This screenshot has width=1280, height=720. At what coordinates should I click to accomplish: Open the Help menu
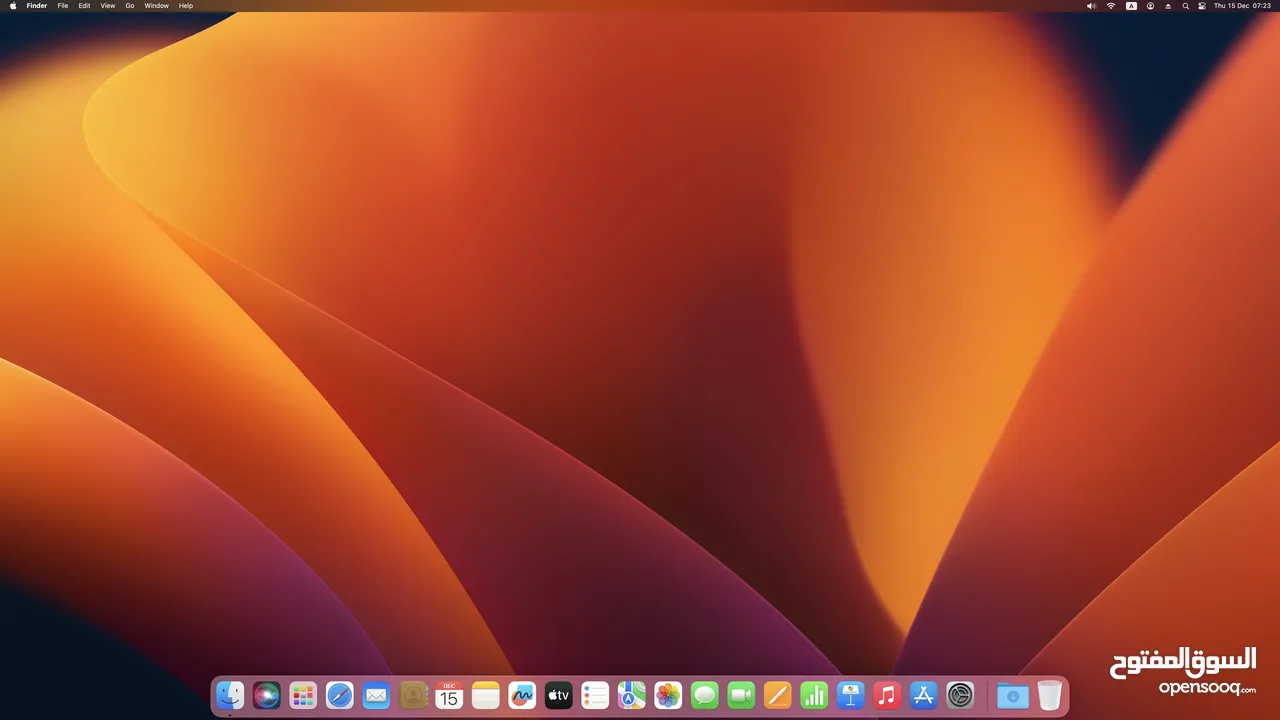point(186,6)
